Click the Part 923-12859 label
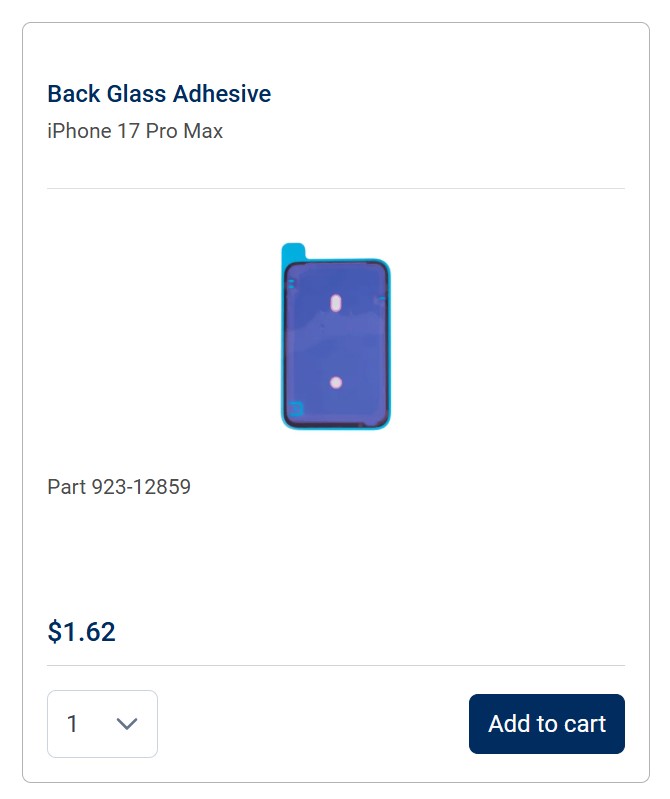Image resolution: width=670 pixels, height=799 pixels. click(119, 487)
